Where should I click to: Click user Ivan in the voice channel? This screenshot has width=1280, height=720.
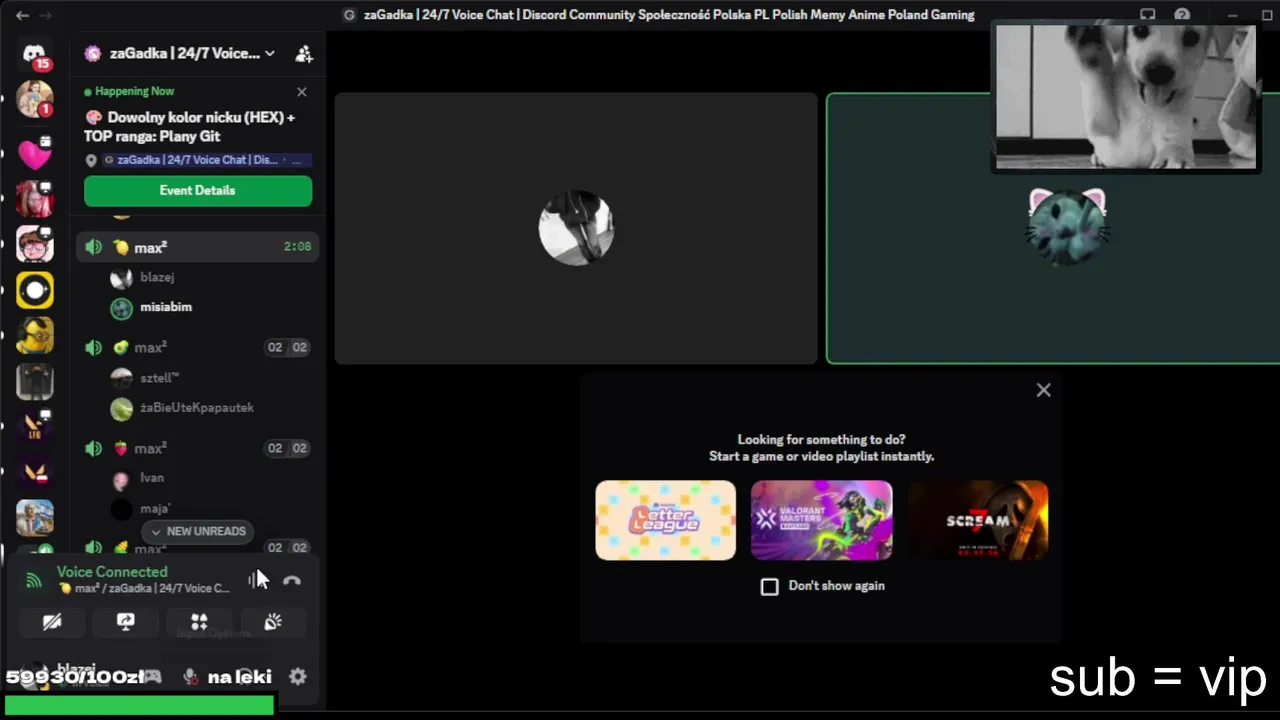tap(152, 478)
